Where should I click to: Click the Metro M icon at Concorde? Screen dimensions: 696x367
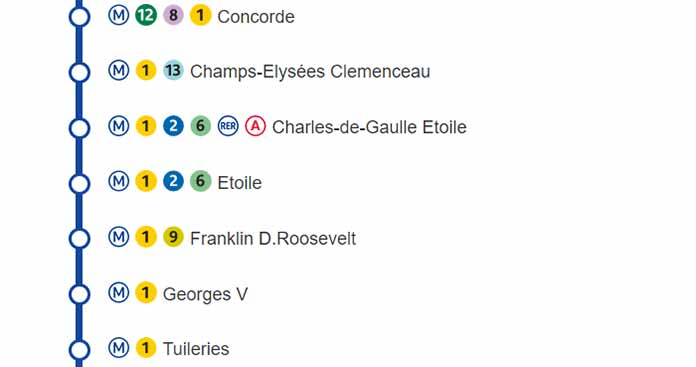119,16
